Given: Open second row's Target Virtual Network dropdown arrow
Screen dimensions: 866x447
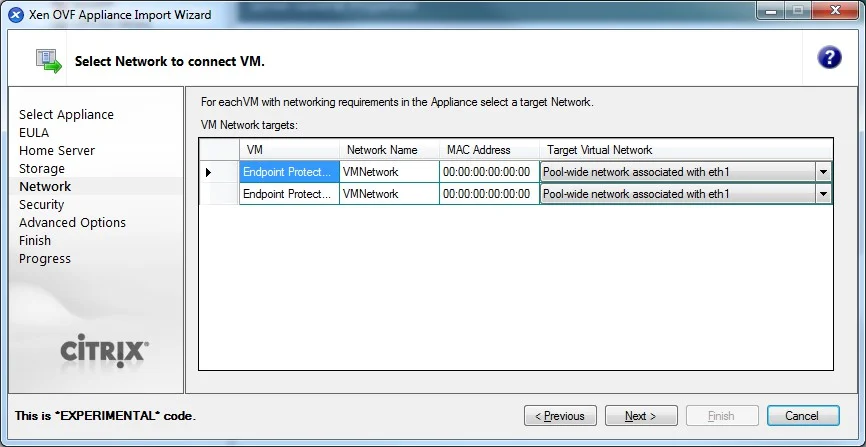Looking at the screenshot, I should (823, 194).
